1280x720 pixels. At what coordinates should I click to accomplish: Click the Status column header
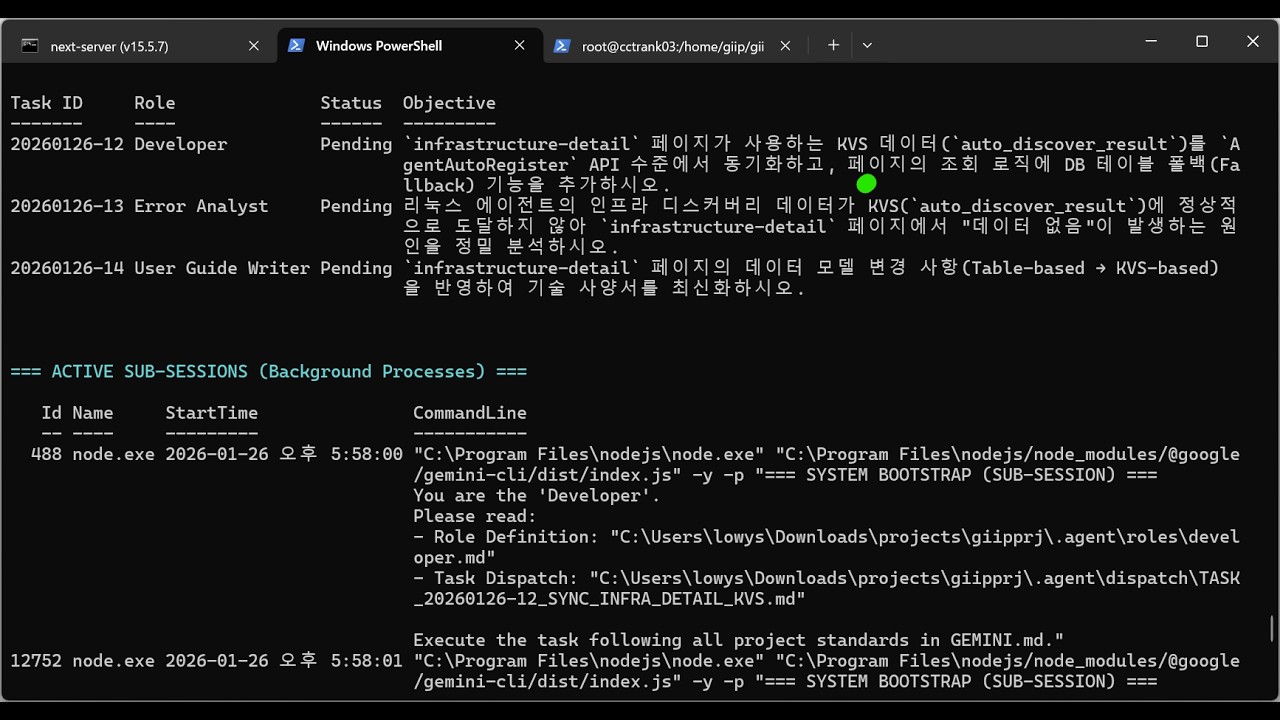pyautogui.click(x=351, y=103)
